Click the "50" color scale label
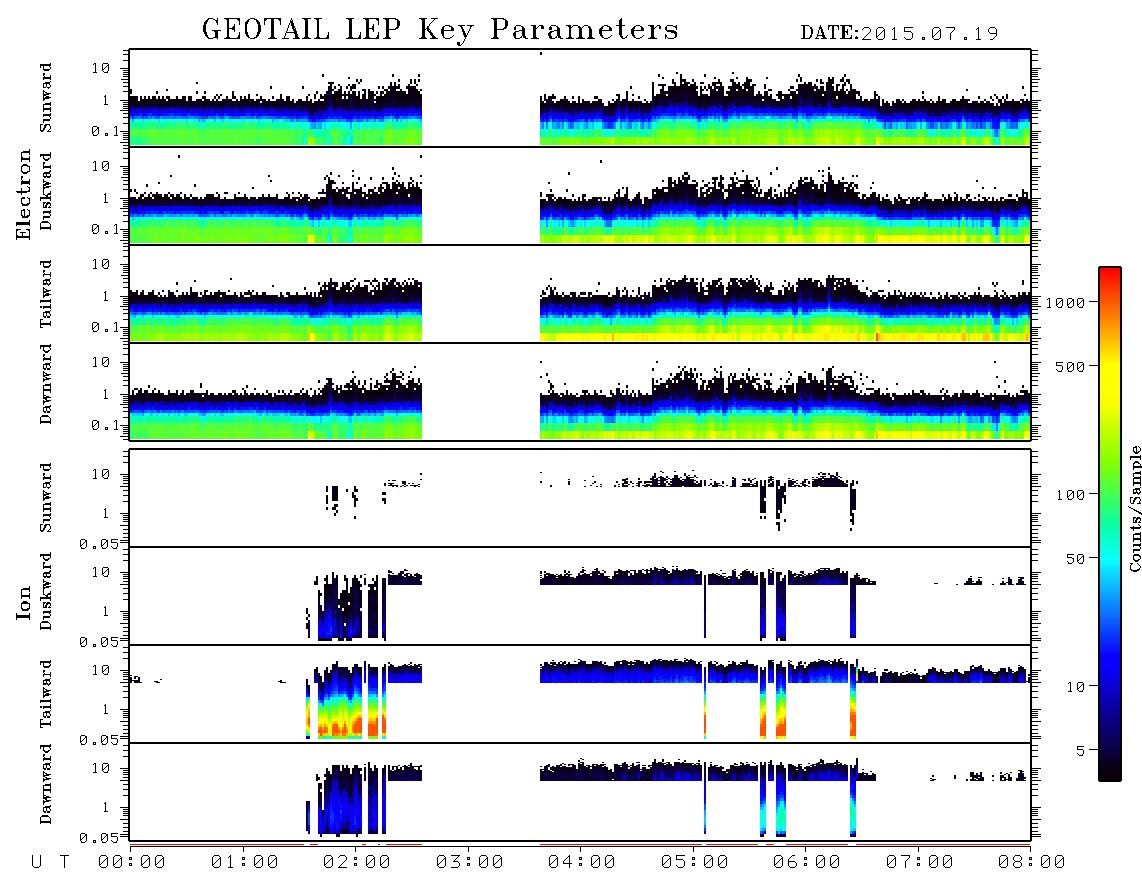This screenshot has height=880, width=1142. tap(1075, 559)
